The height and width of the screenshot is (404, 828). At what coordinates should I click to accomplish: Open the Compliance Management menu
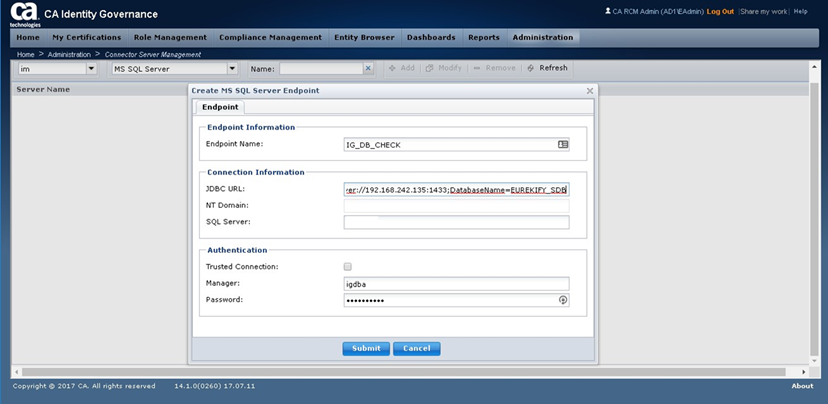[270, 37]
